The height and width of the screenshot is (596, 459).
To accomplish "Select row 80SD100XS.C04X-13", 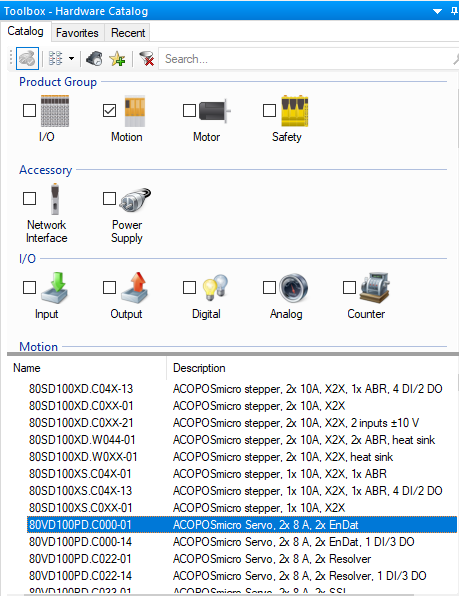I will coord(242,491).
